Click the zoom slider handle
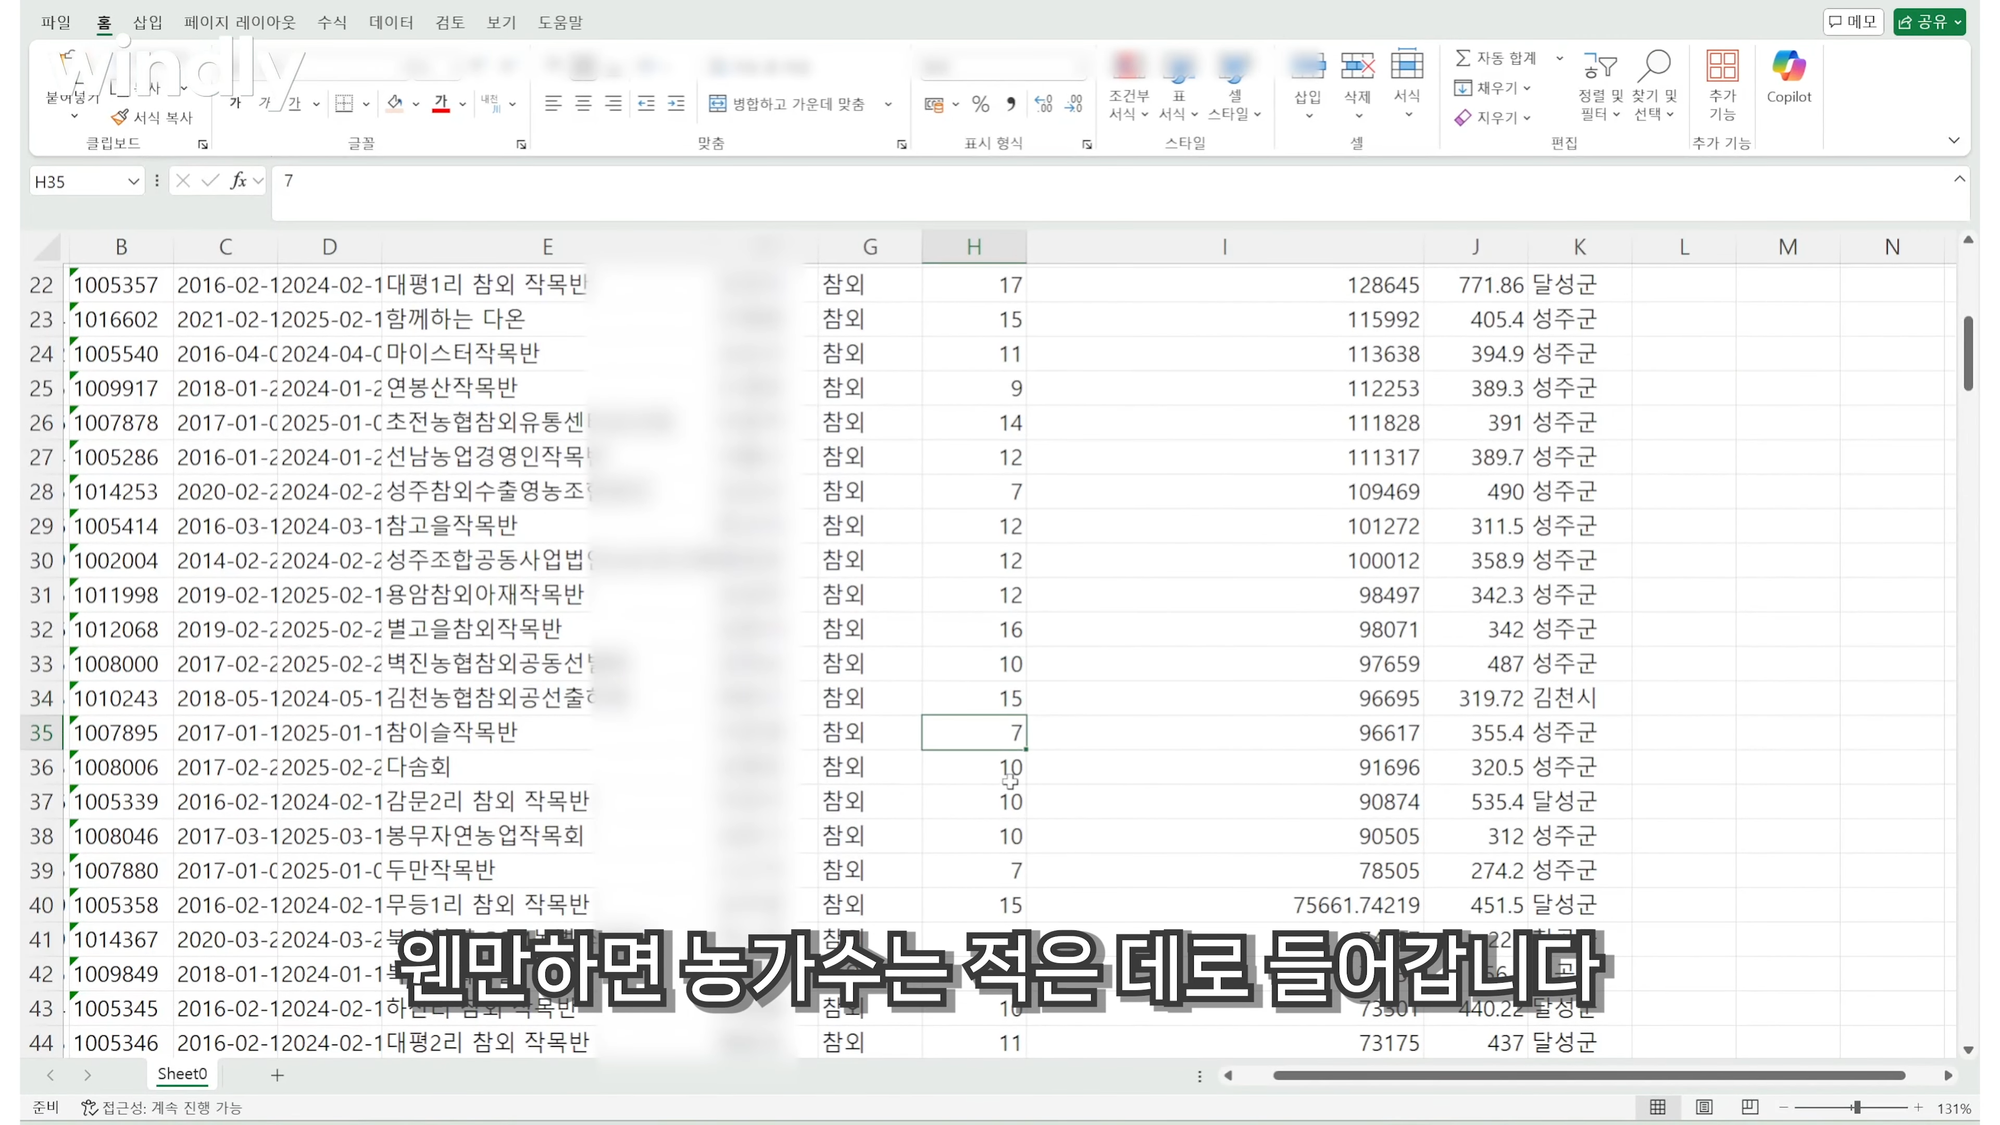 coord(1857,1107)
